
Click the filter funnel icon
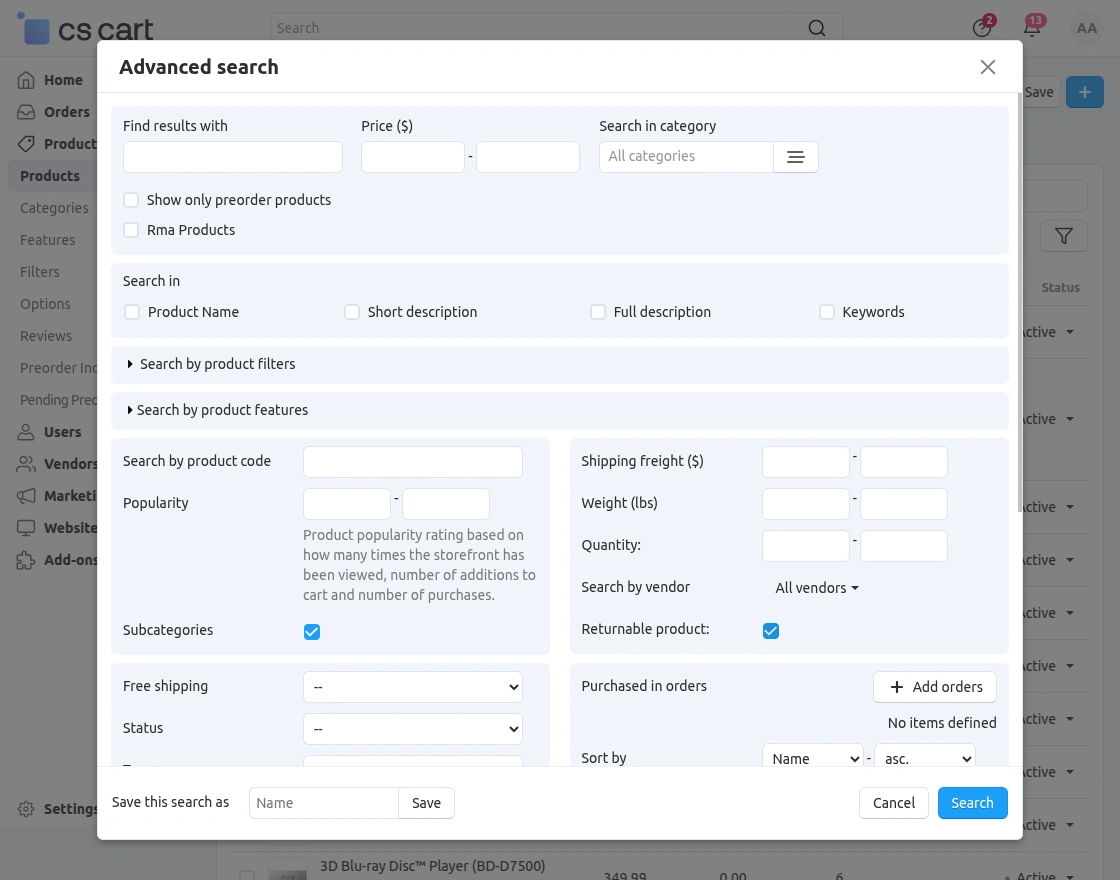tap(1064, 236)
